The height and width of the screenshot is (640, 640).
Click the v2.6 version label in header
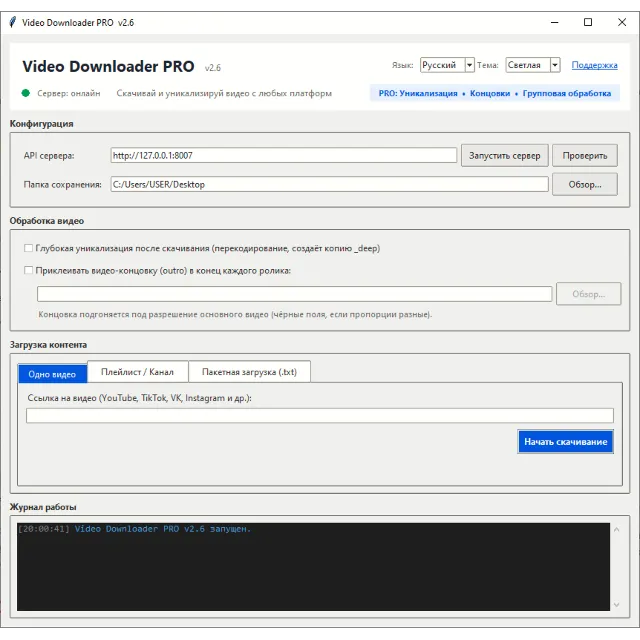click(x=213, y=68)
